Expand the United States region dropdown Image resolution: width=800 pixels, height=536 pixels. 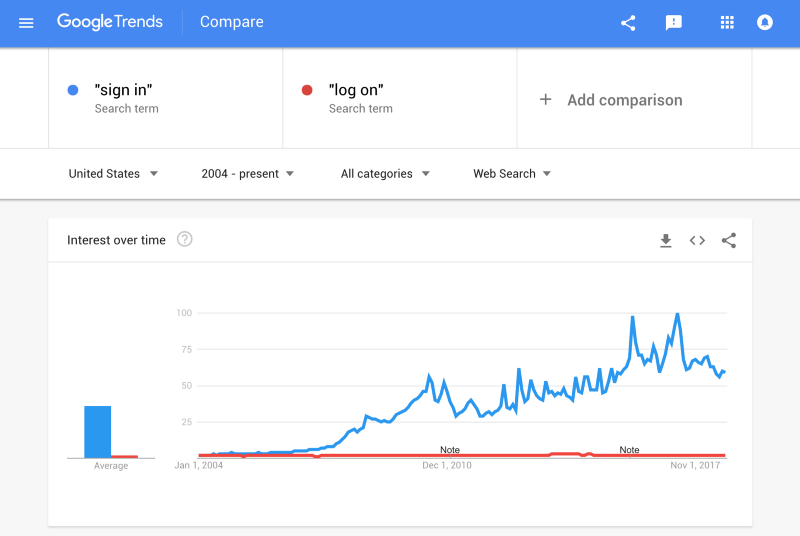click(x=113, y=174)
